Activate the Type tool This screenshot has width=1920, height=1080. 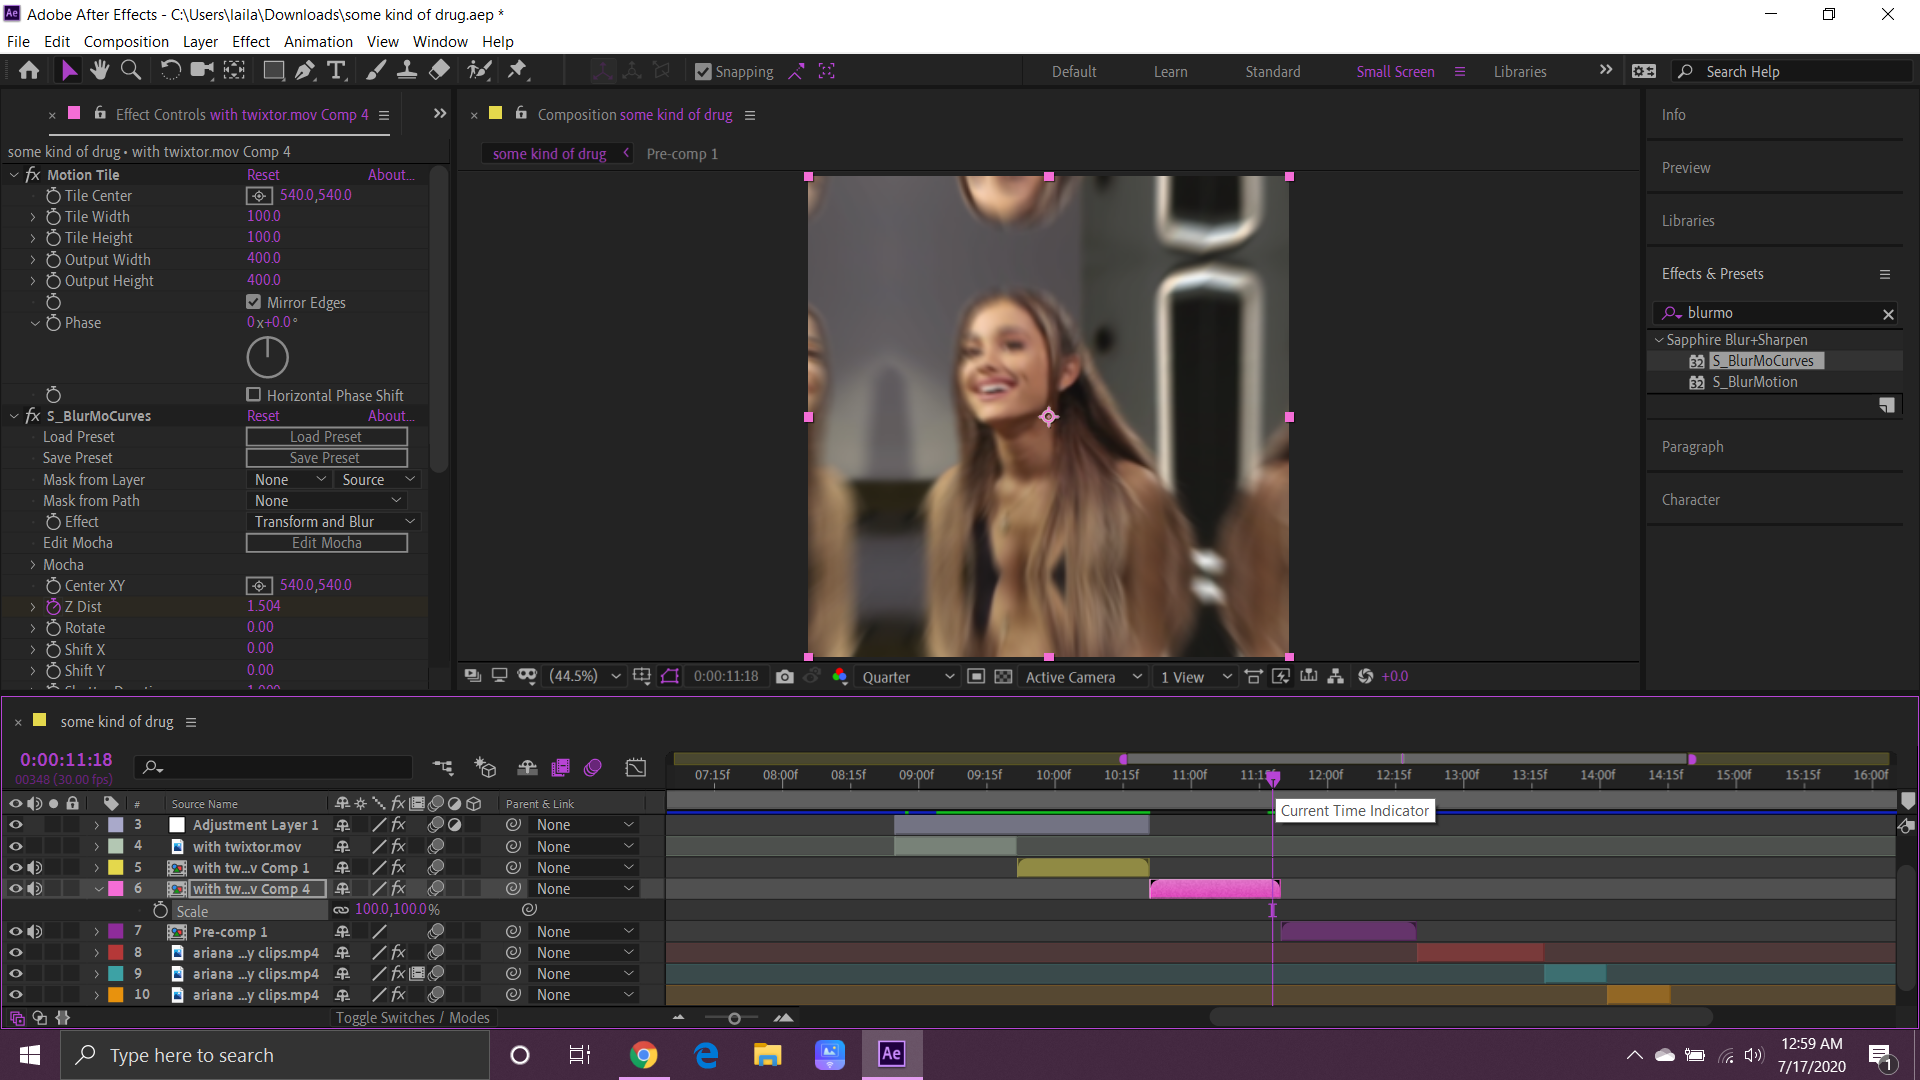(337, 70)
